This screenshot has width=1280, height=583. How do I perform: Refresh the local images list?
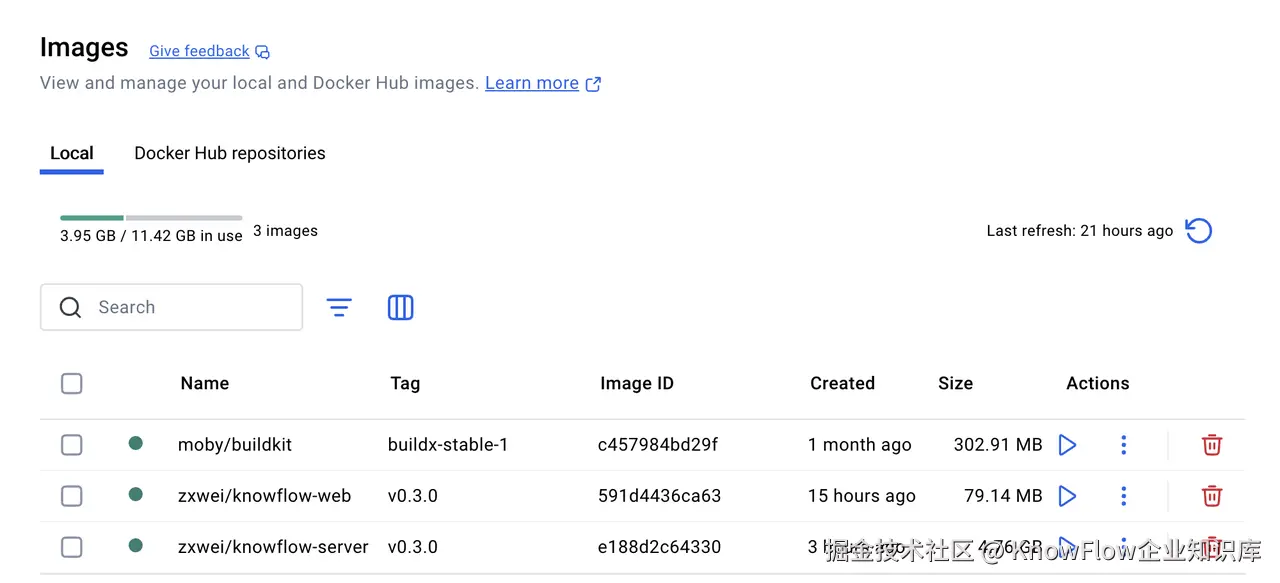click(1198, 231)
